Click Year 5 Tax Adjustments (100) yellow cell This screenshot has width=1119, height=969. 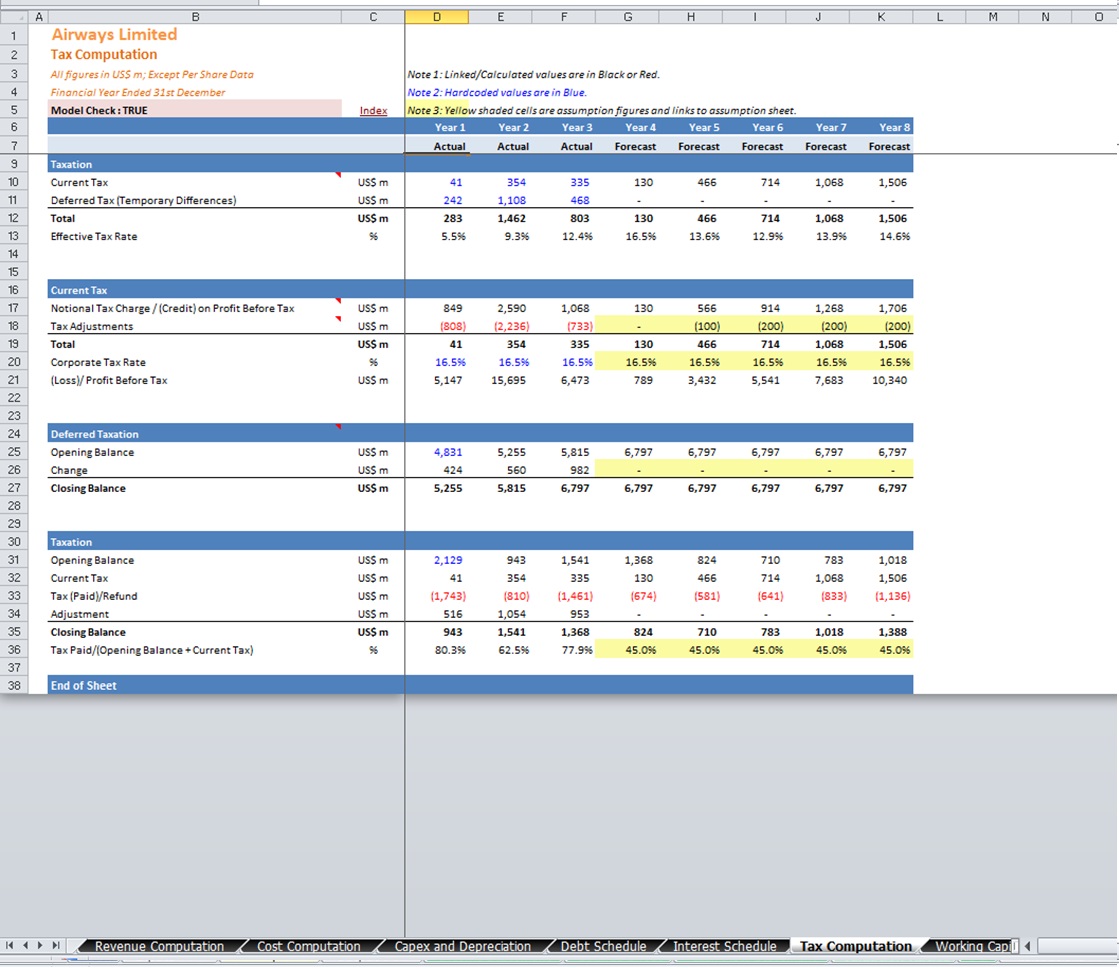tap(691, 326)
